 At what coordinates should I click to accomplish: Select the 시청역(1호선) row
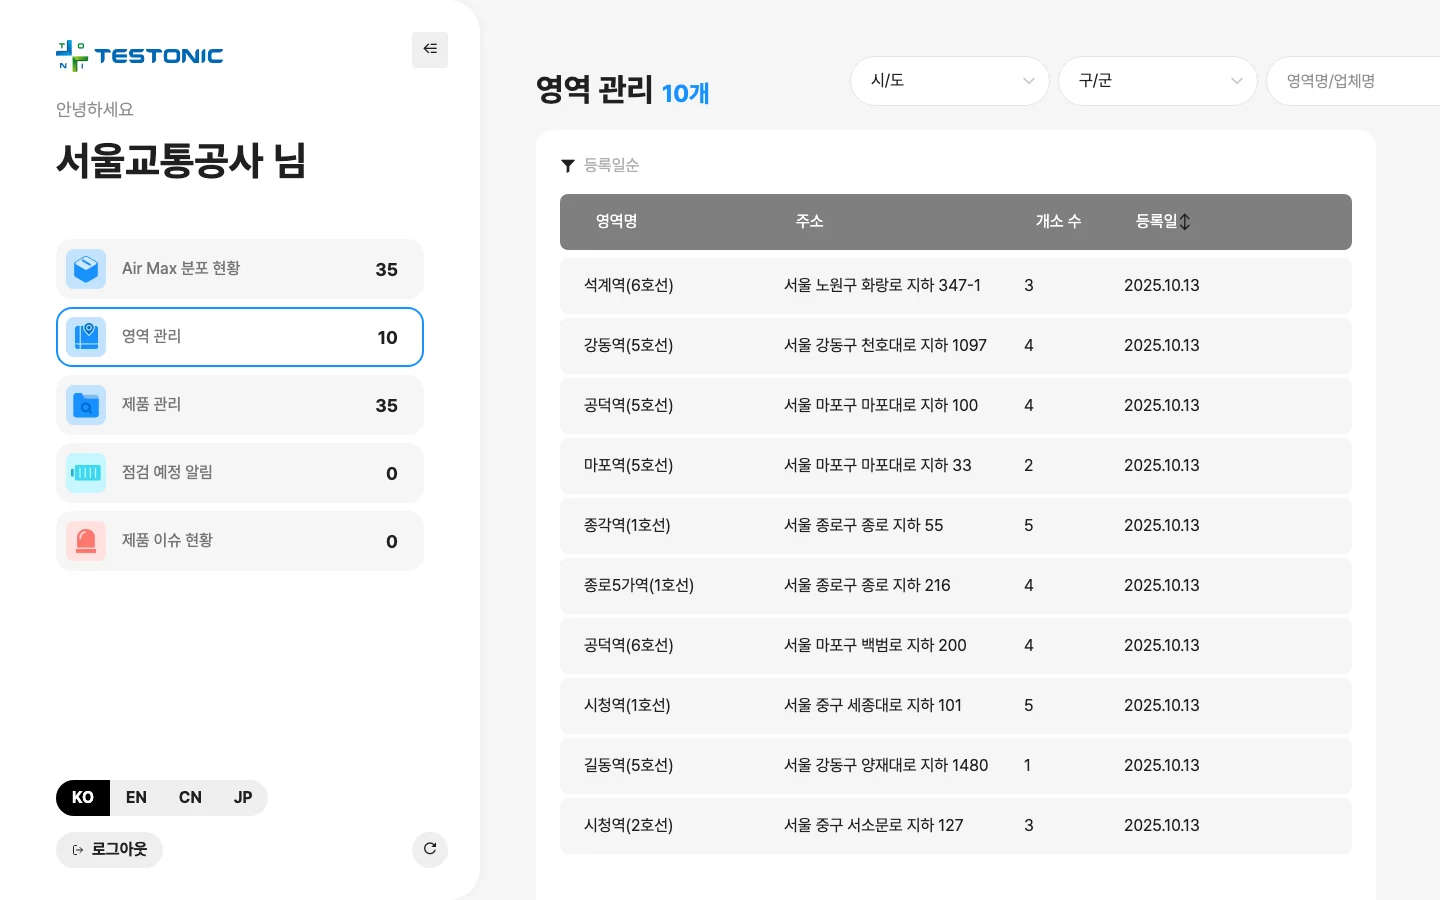pyautogui.click(x=956, y=706)
